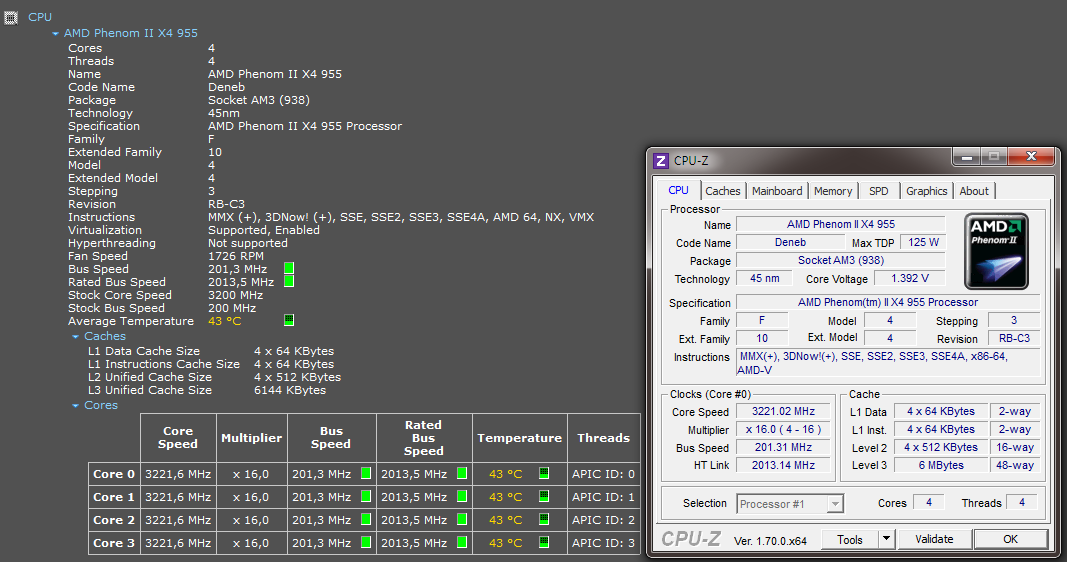Click Core 2 rated bus speed green indicator
1067x562 pixels.
click(462, 520)
